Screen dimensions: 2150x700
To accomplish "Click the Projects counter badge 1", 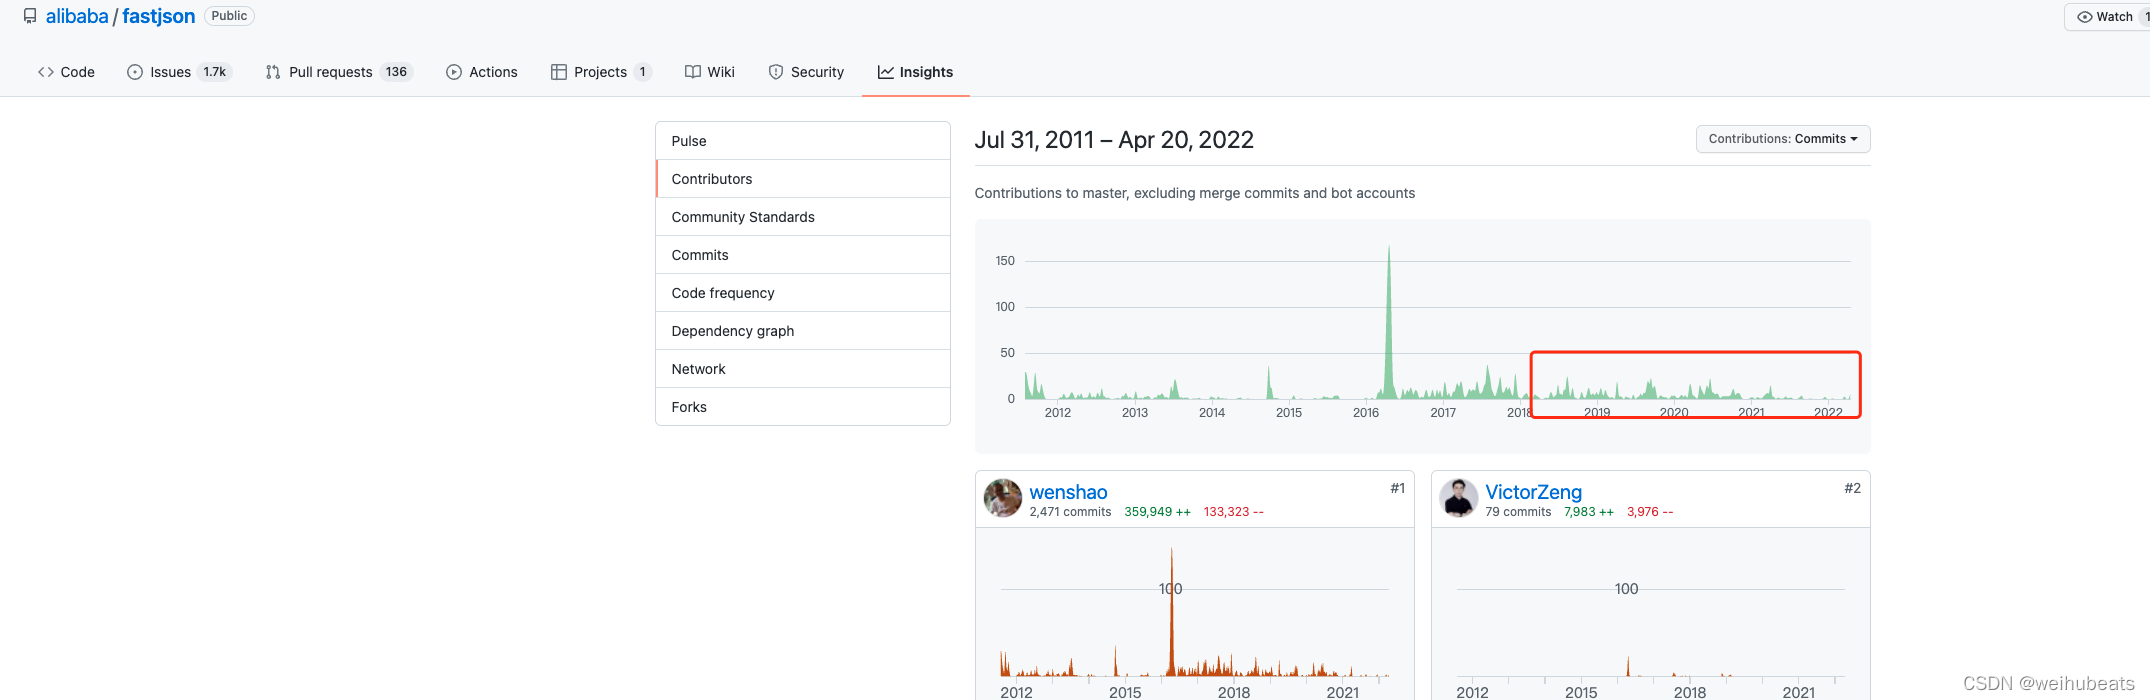I will coord(642,72).
